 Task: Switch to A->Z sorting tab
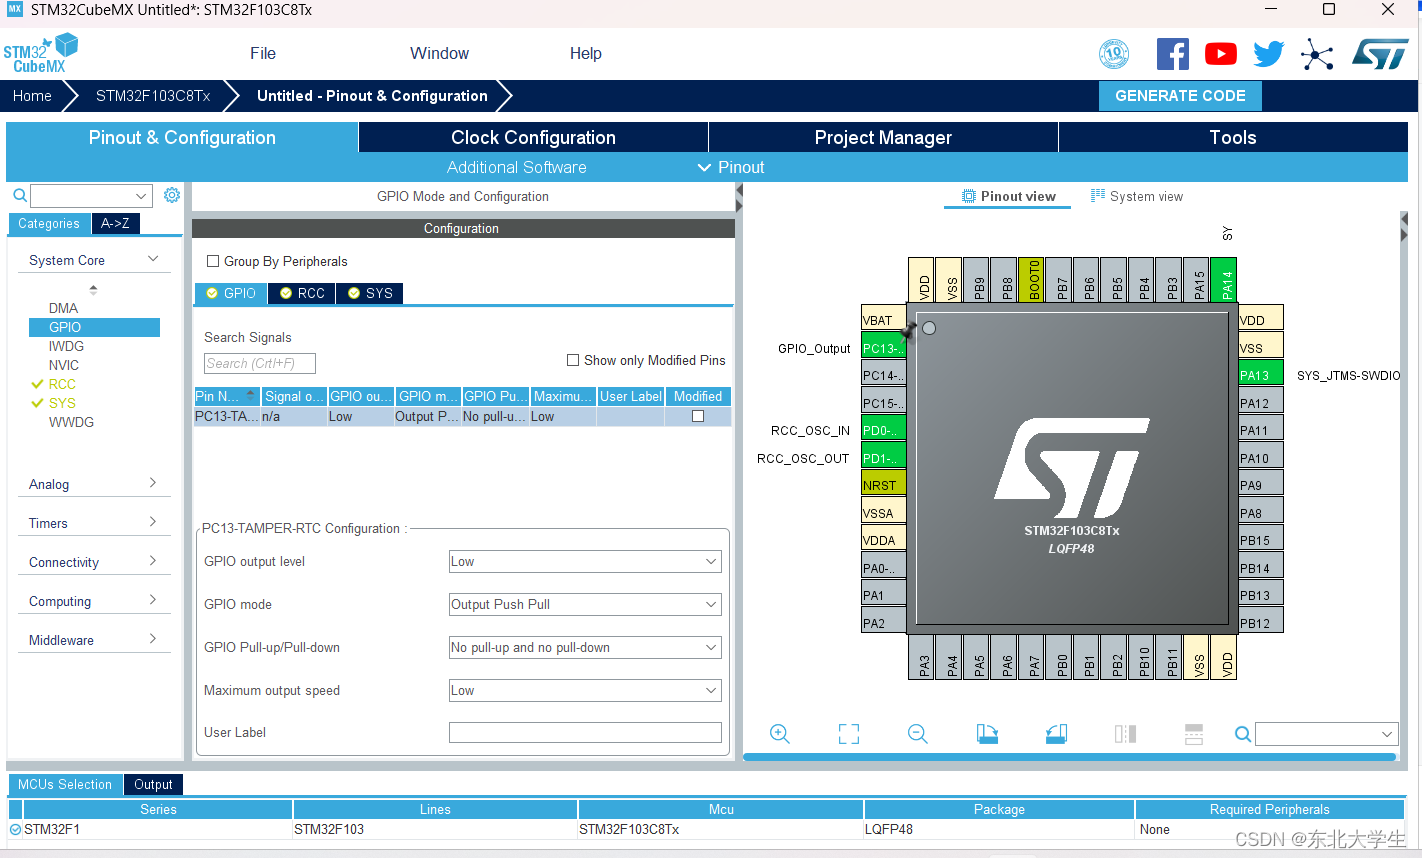(115, 223)
